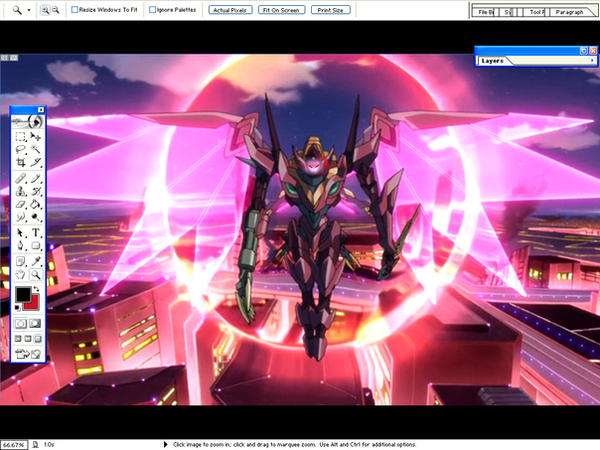Open Paragraph tab in palette well

[x=569, y=12]
